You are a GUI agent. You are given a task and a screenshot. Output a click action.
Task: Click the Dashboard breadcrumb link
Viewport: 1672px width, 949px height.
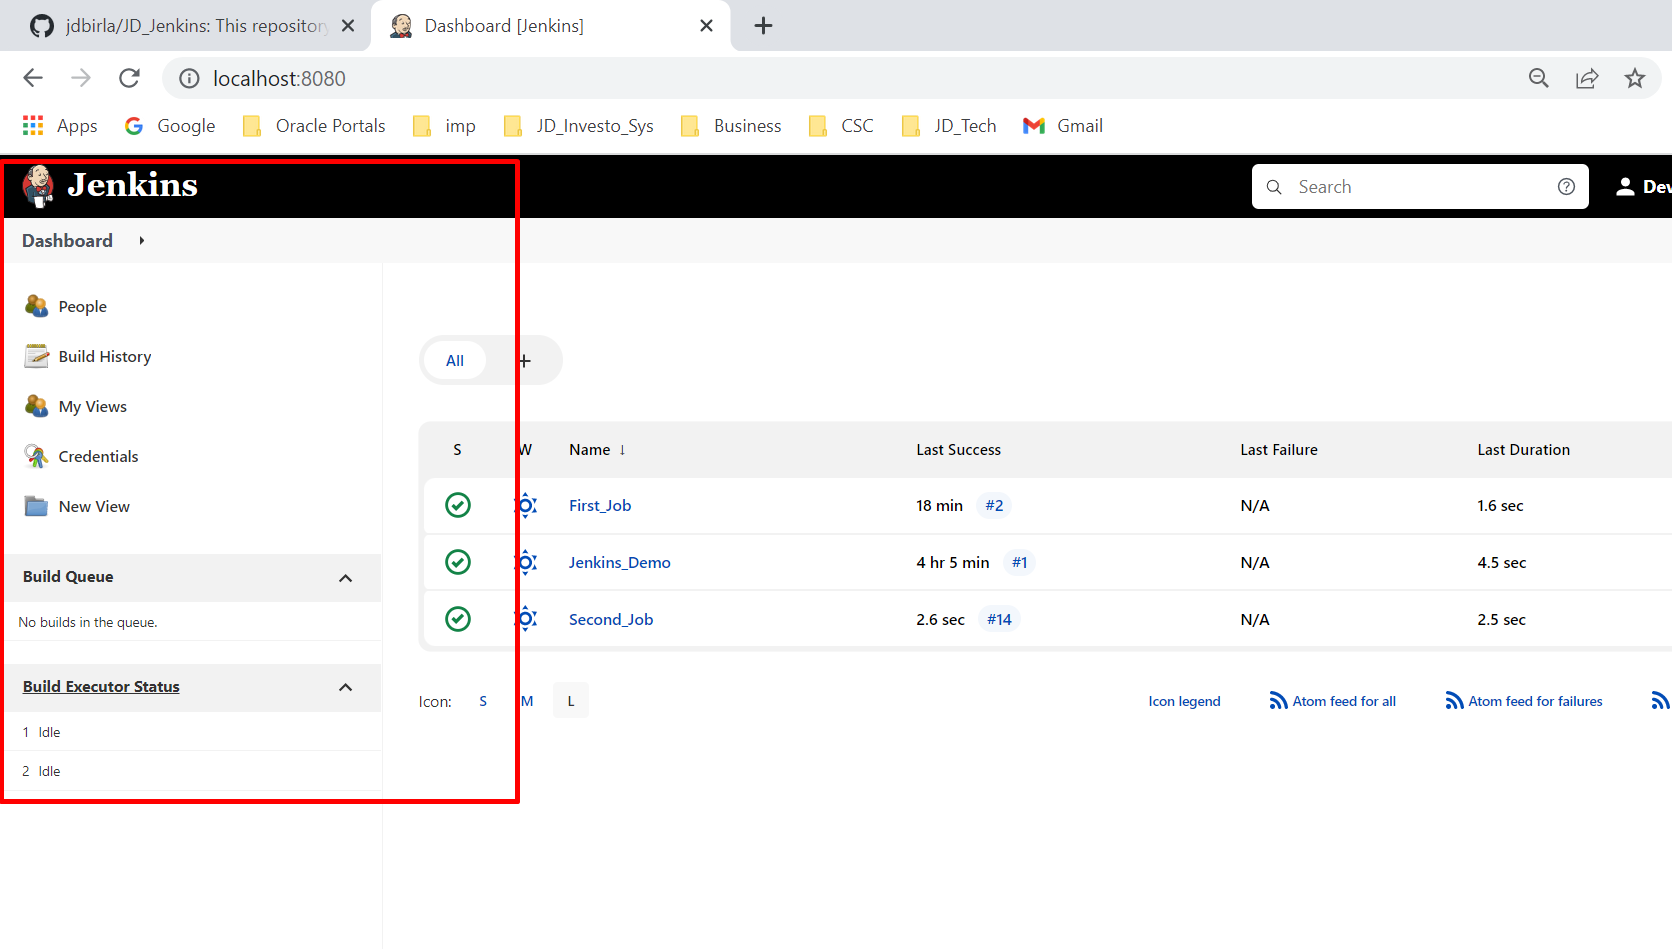67,241
